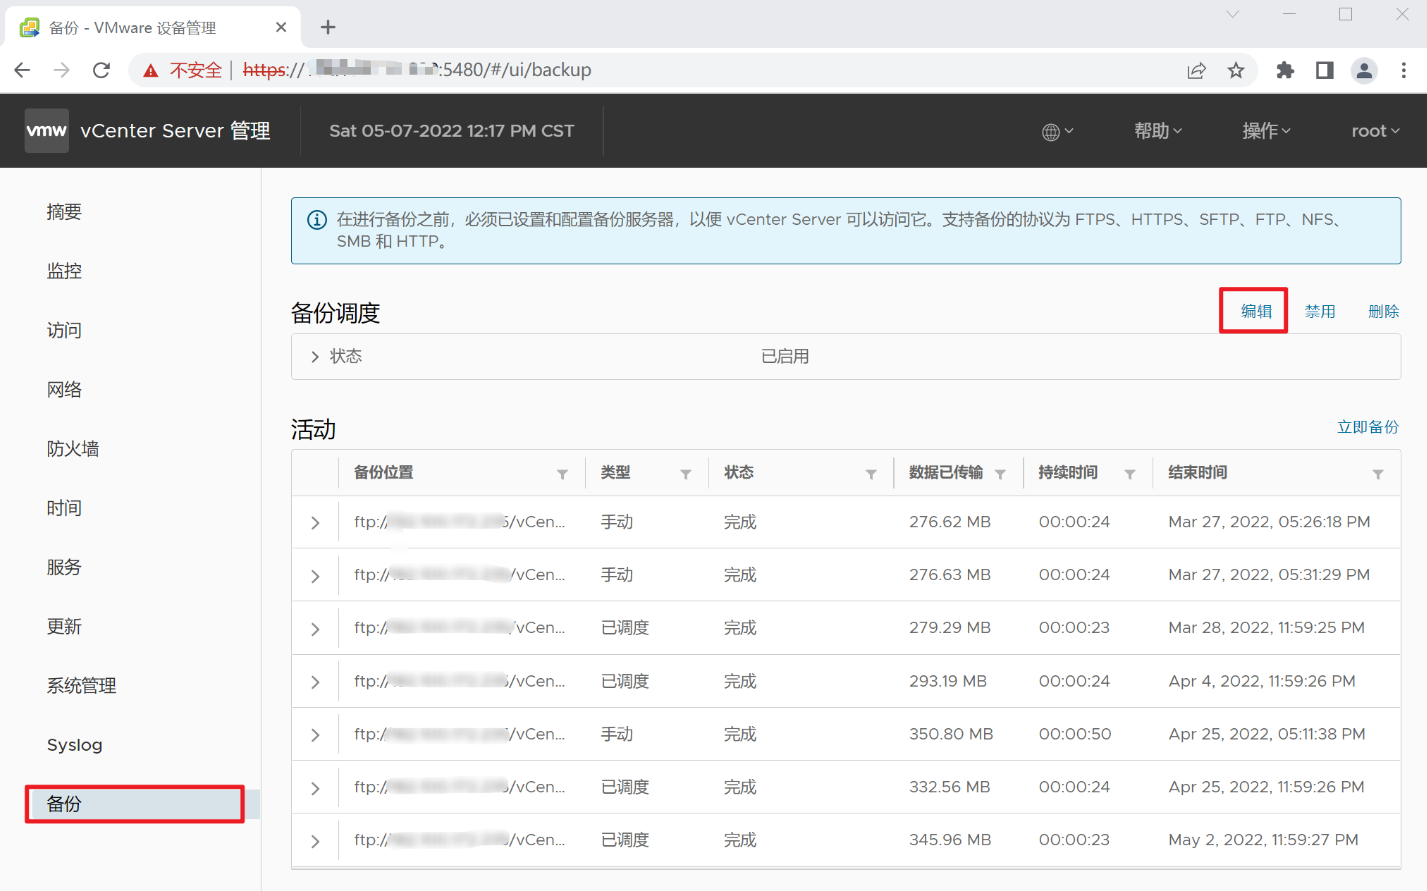Click the filter funnel on 备份位置 column
Image resolution: width=1427 pixels, height=891 pixels.
click(x=563, y=473)
